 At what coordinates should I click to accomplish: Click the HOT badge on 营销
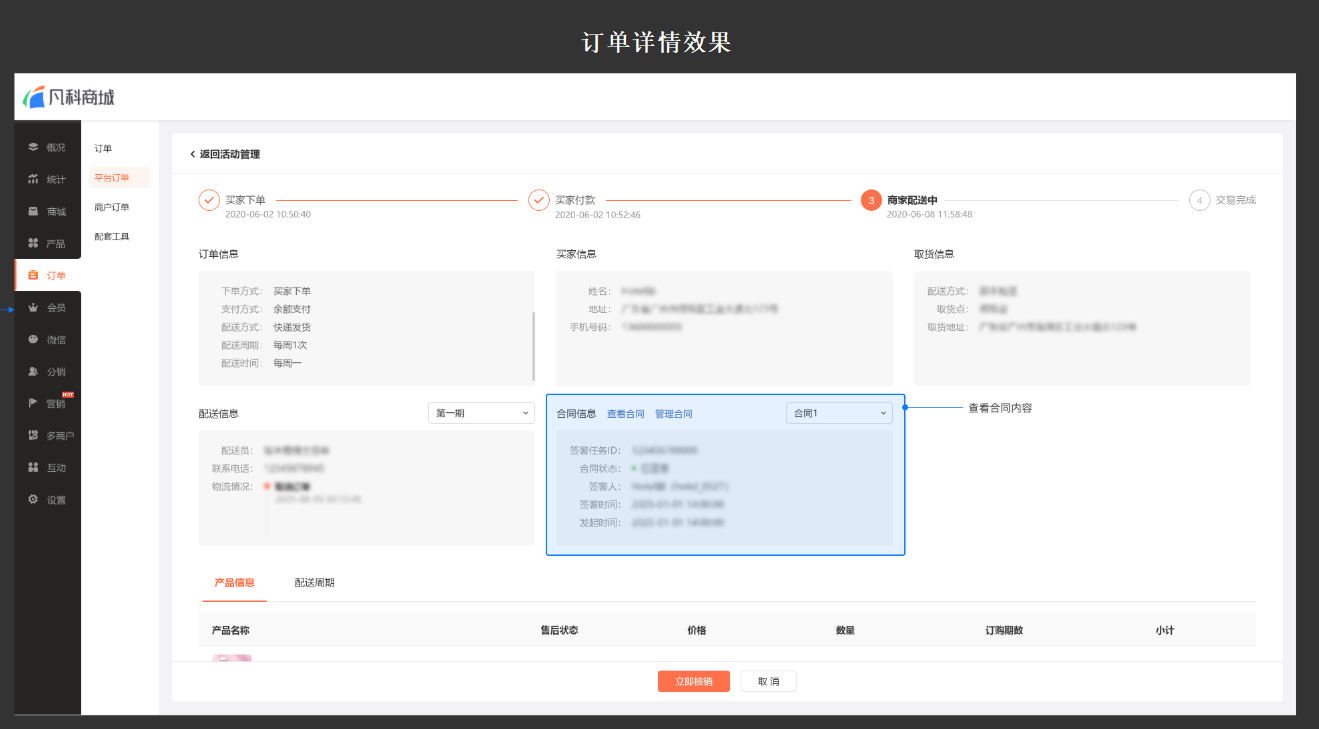pyautogui.click(x=68, y=394)
